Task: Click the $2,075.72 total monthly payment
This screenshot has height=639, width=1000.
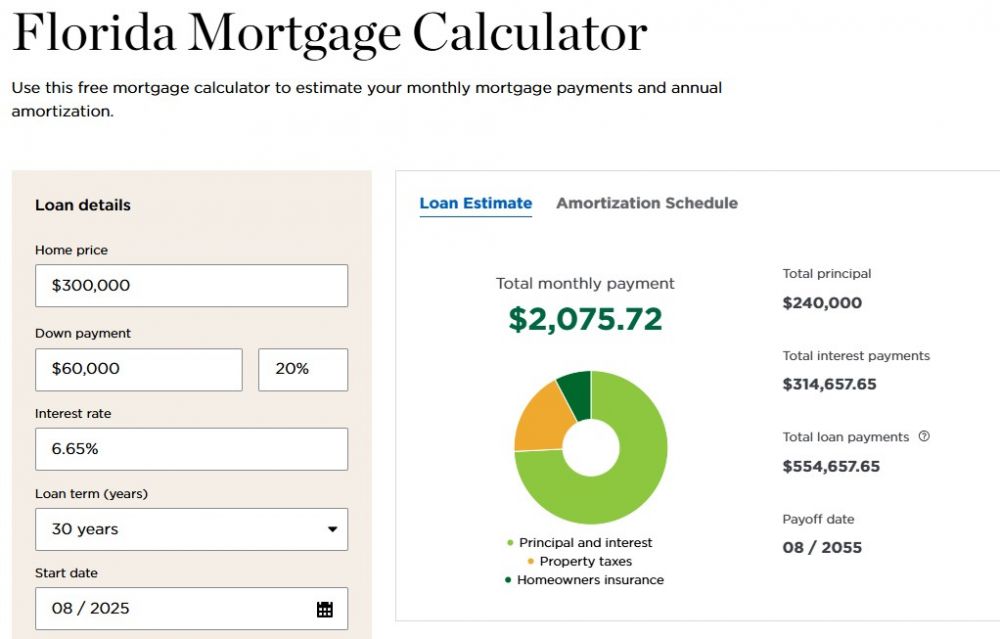Action: (x=585, y=319)
